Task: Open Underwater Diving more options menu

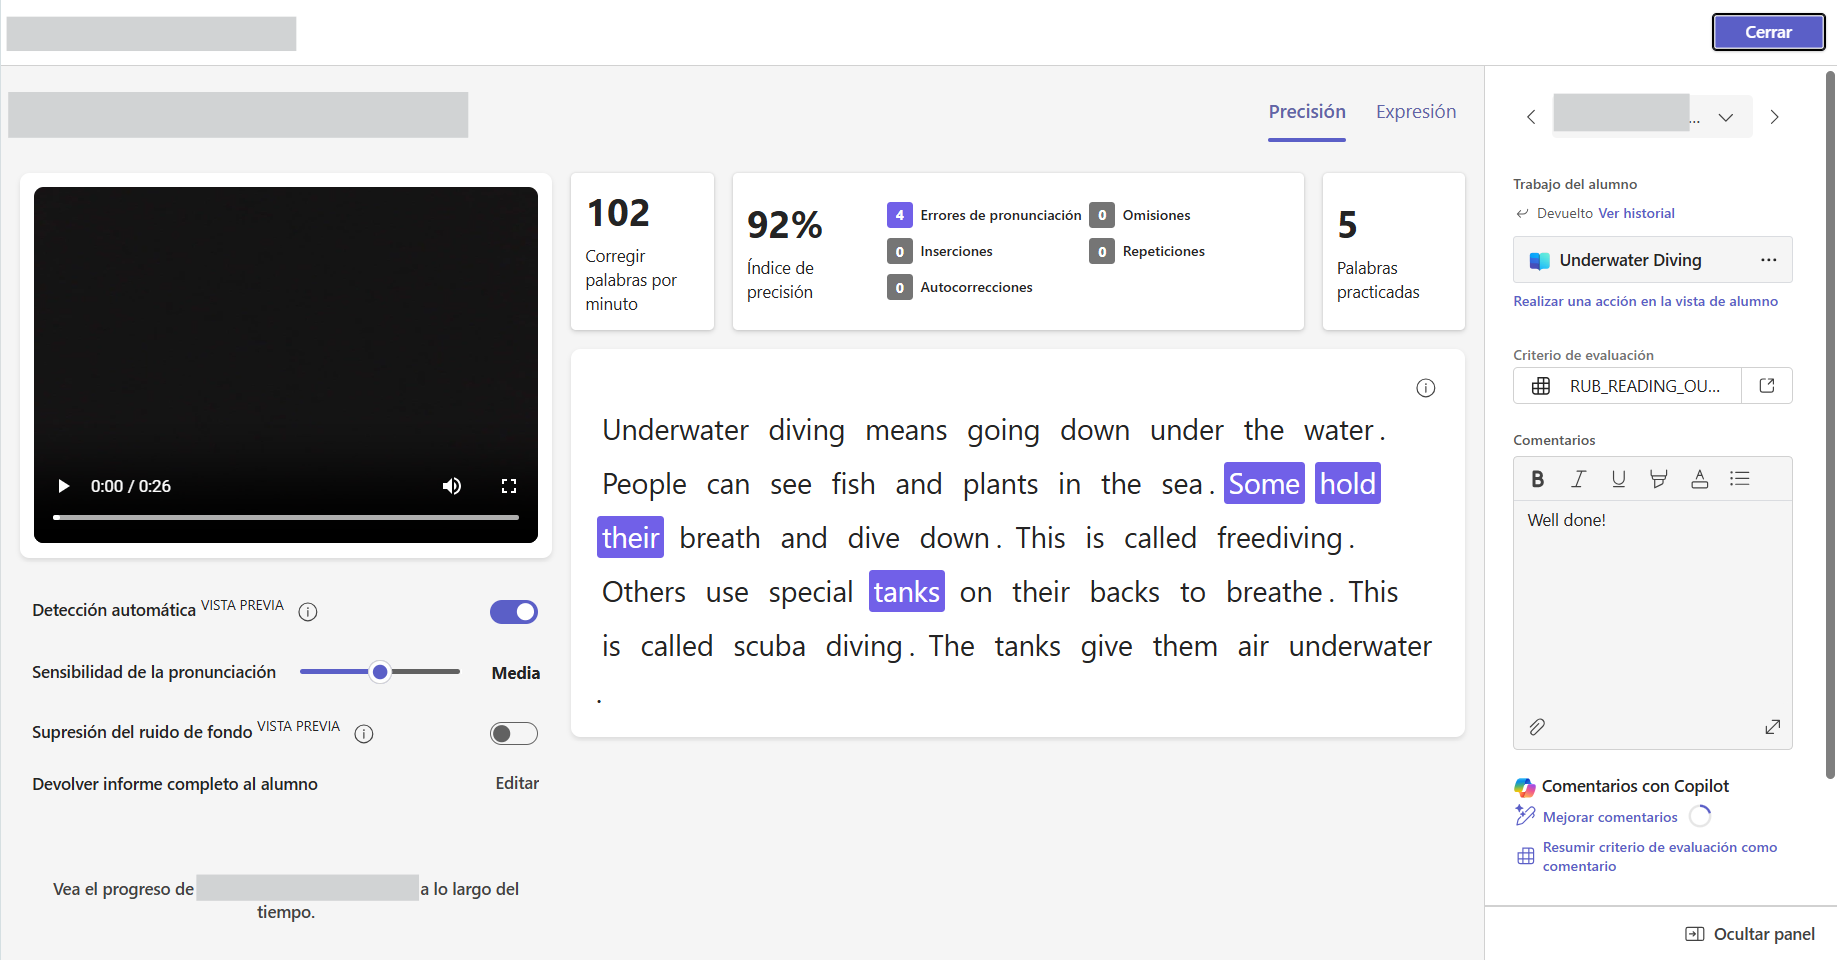Action: (x=1768, y=260)
